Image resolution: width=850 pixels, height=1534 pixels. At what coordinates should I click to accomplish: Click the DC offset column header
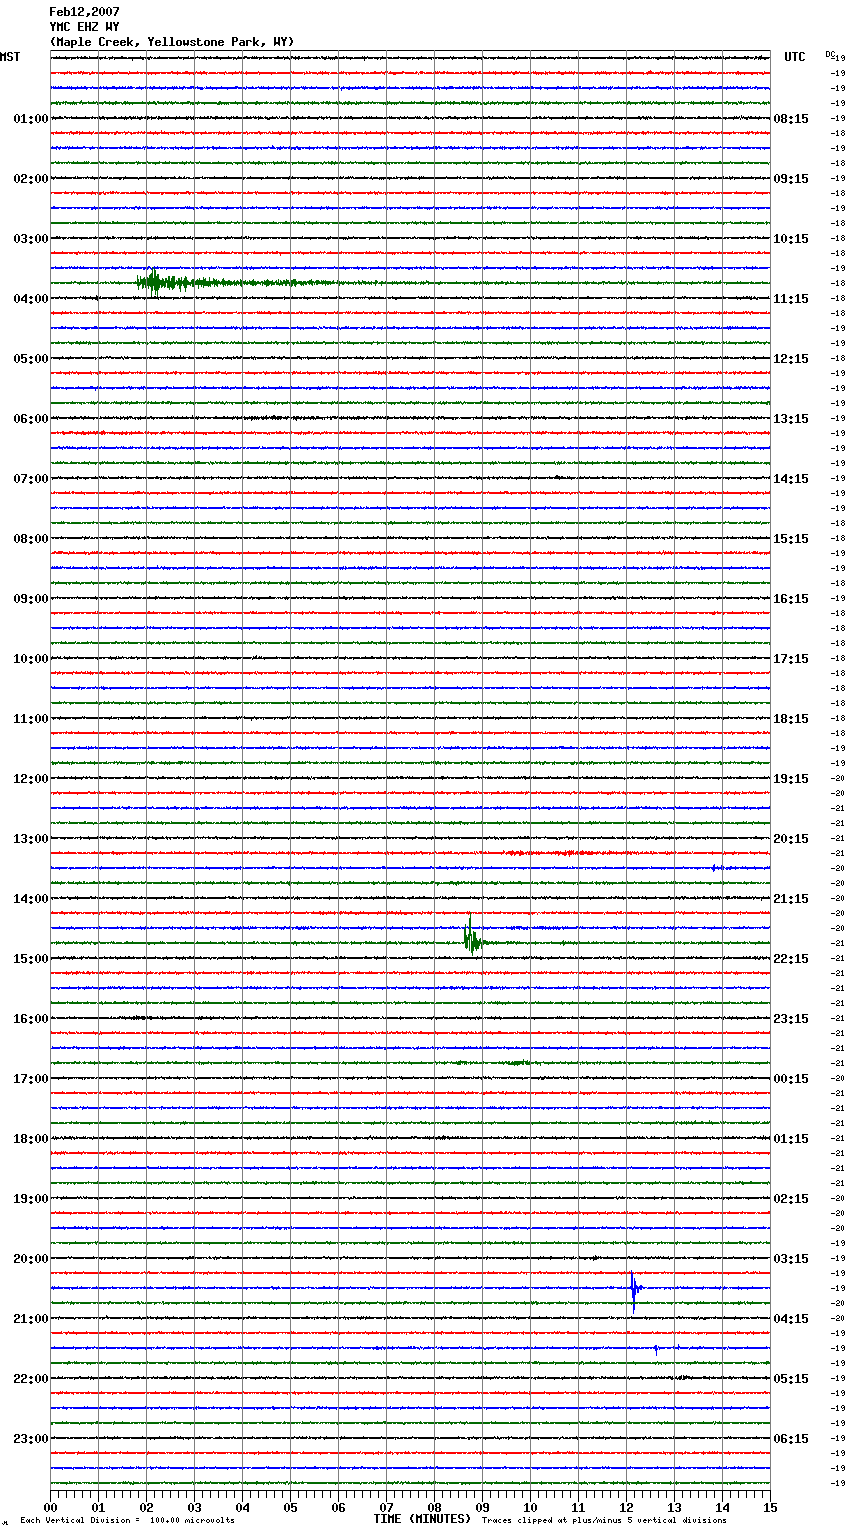pyautogui.click(x=829, y=54)
